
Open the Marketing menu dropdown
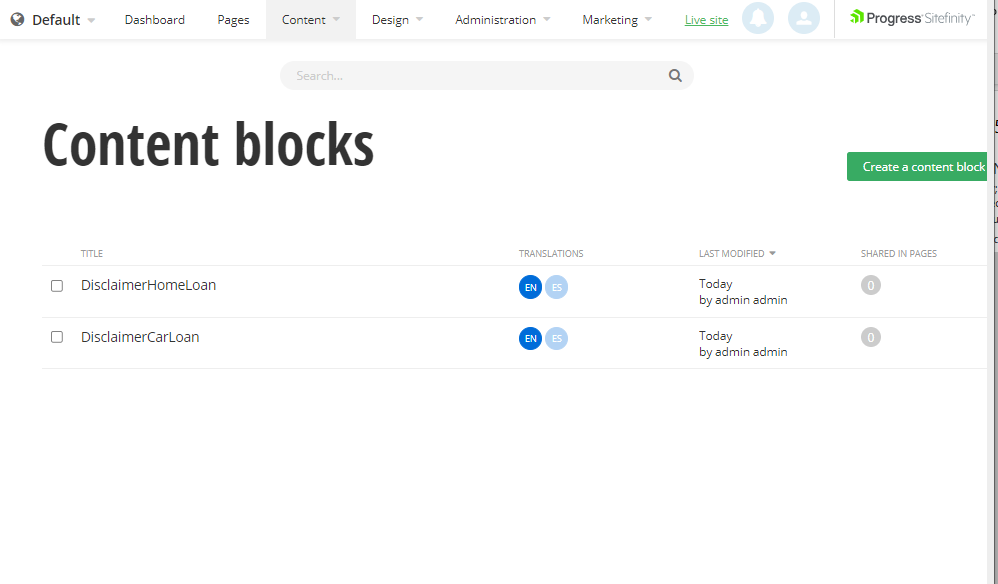(x=617, y=20)
